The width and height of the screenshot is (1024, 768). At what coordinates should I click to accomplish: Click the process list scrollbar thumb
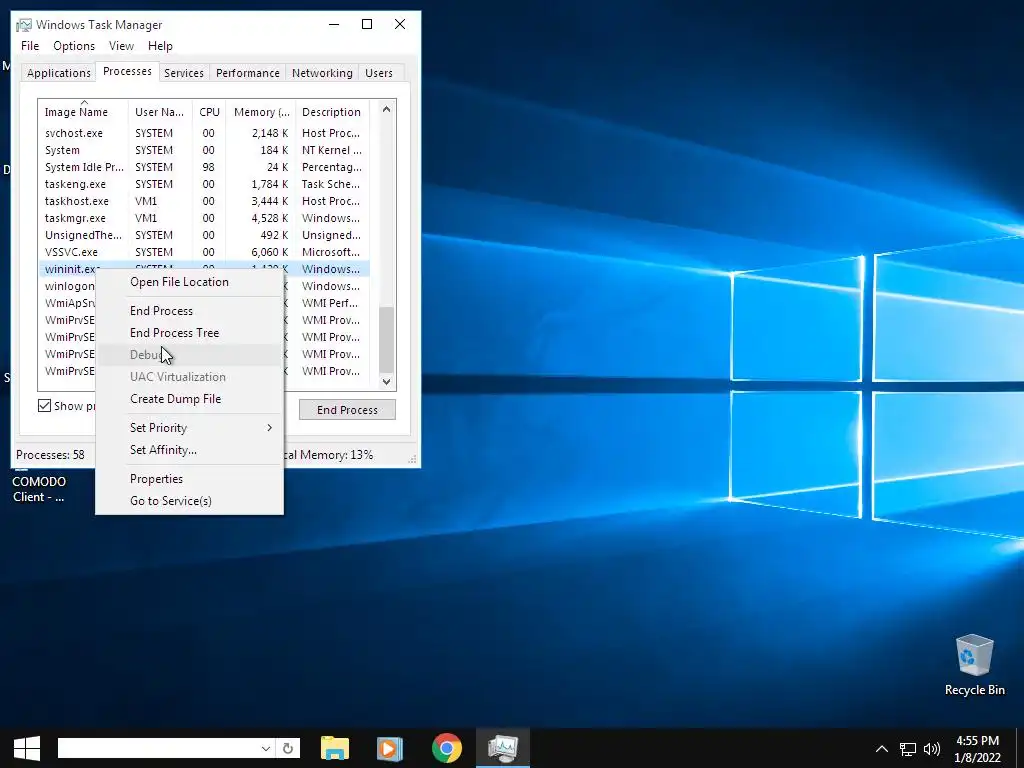tap(386, 339)
